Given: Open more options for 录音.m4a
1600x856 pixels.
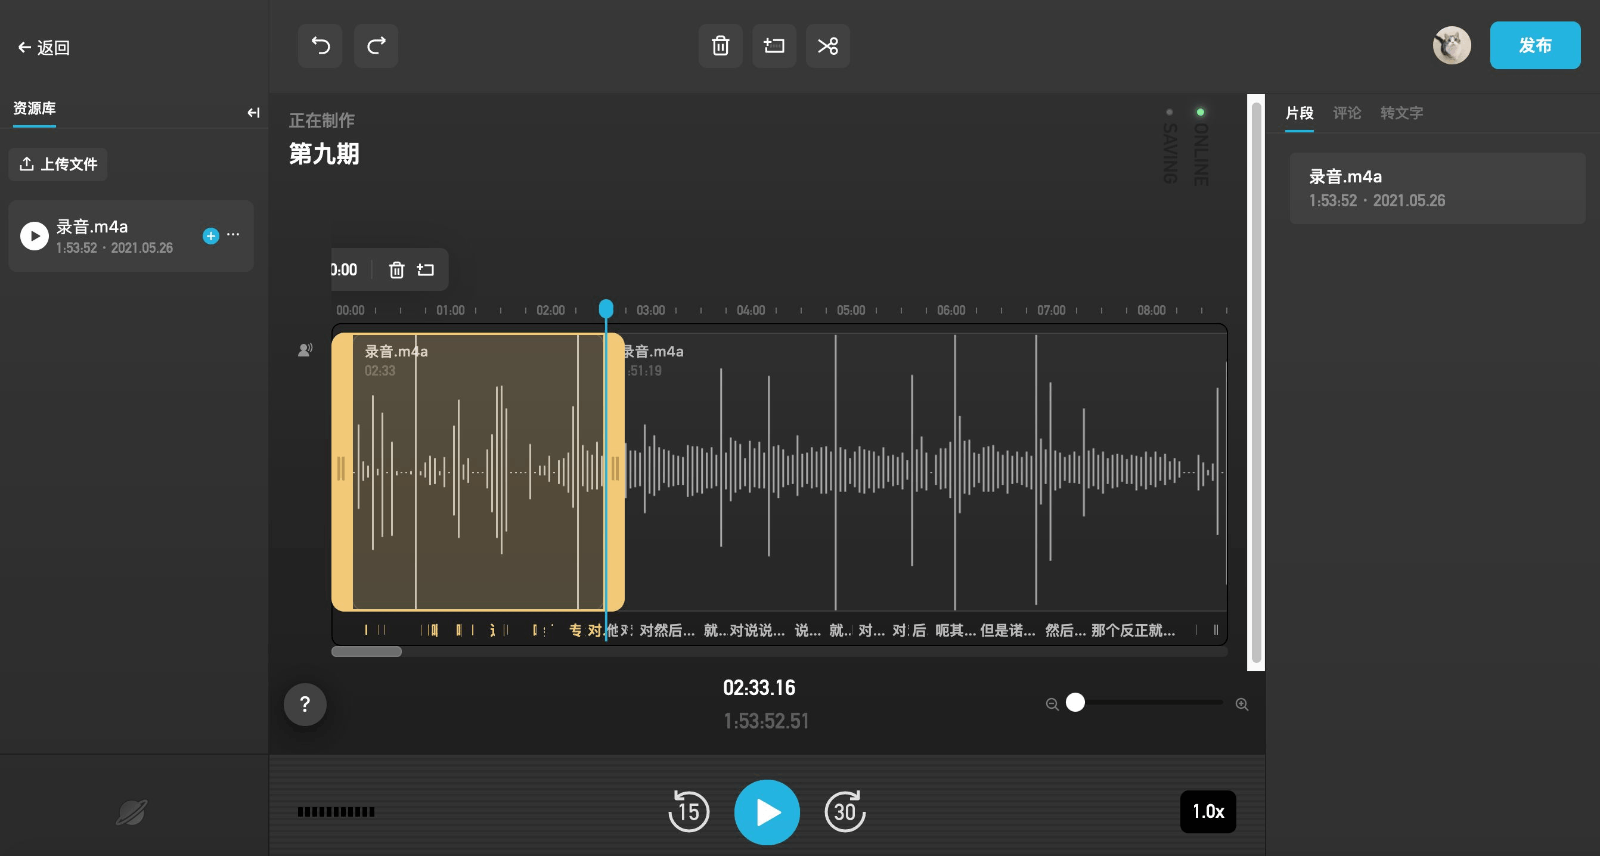Looking at the screenshot, I should coord(234,235).
